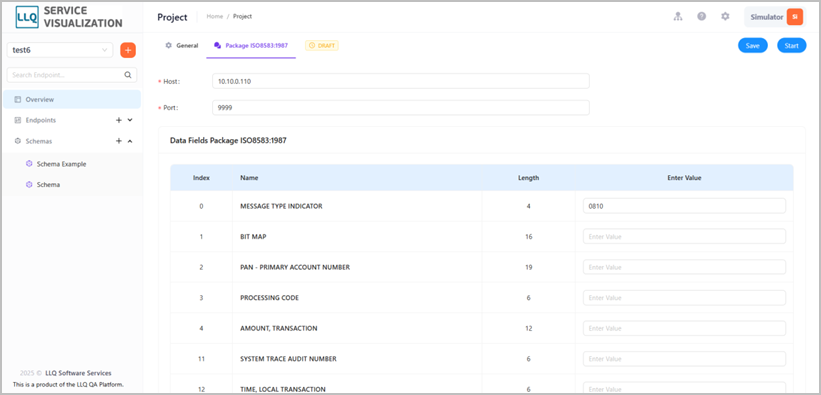This screenshot has width=821, height=395.
Task: Switch to the General tab
Action: [182, 46]
